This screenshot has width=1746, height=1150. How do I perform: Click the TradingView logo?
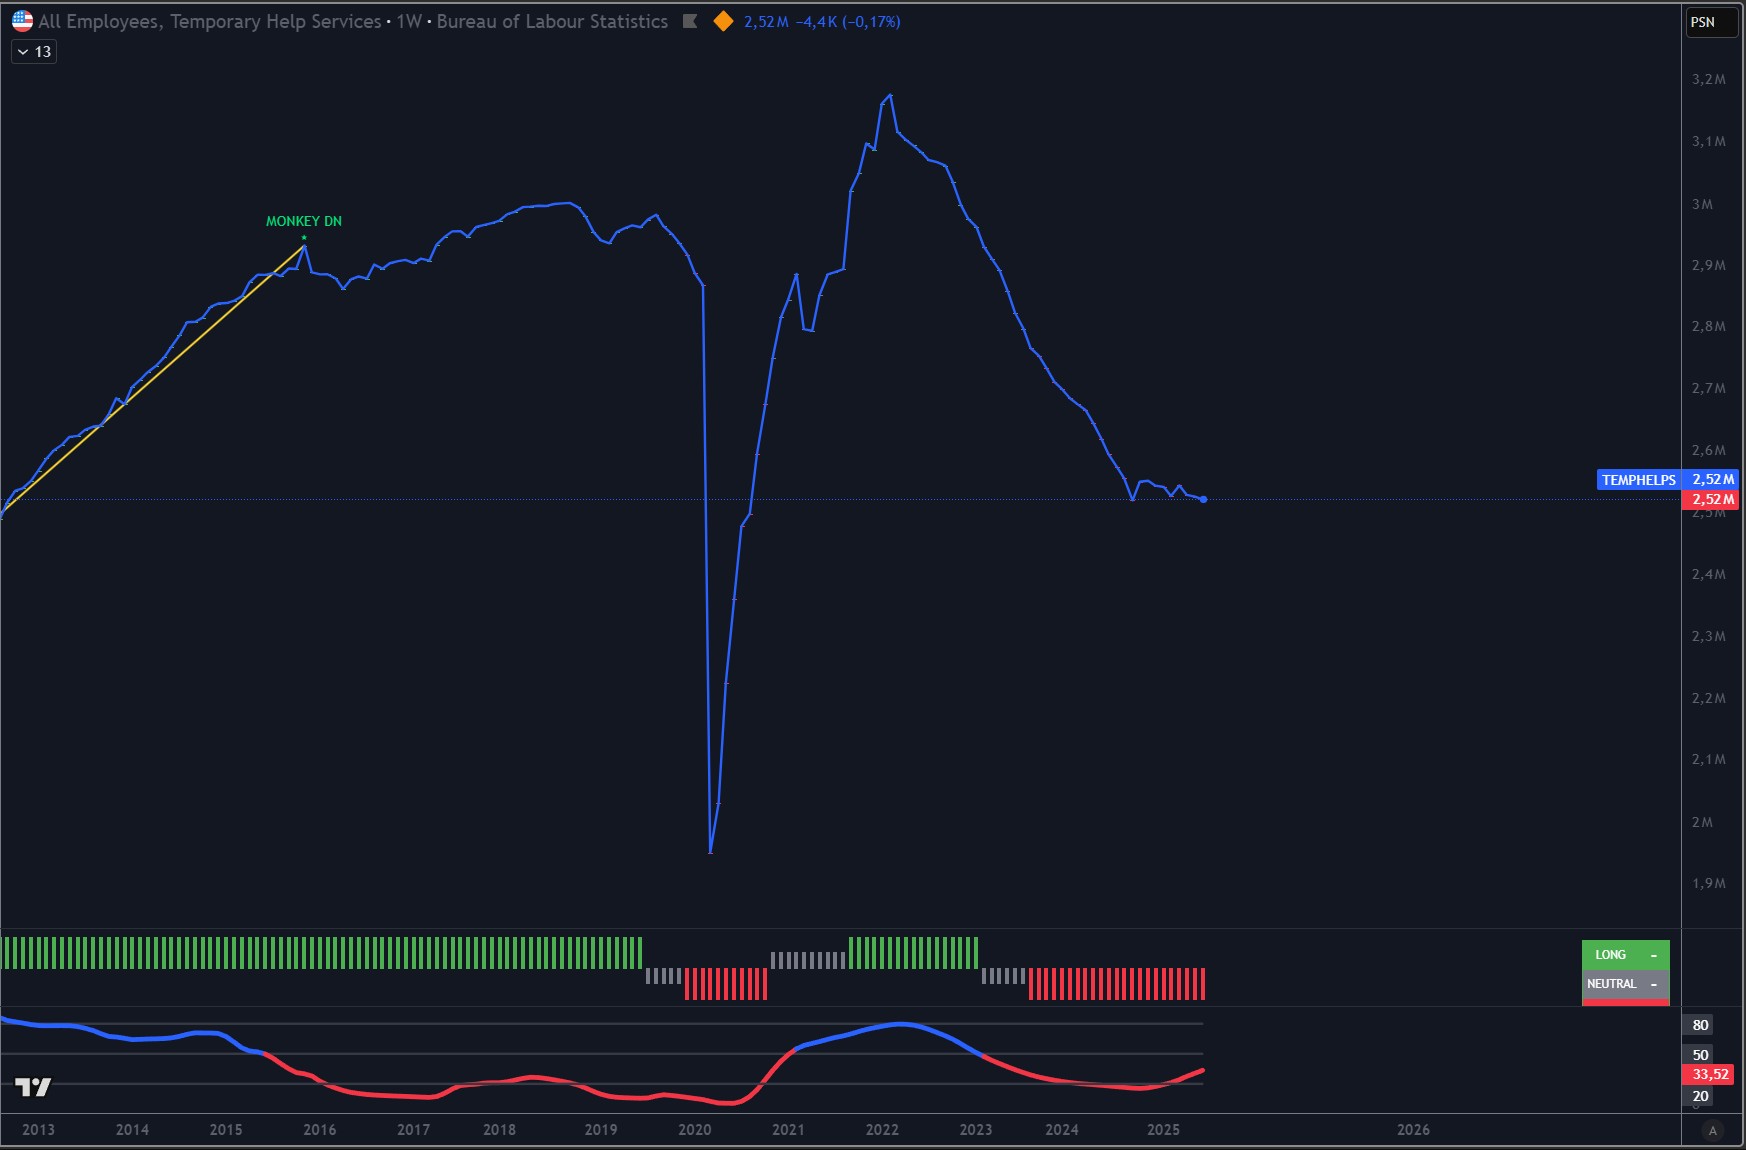pyautogui.click(x=33, y=1087)
